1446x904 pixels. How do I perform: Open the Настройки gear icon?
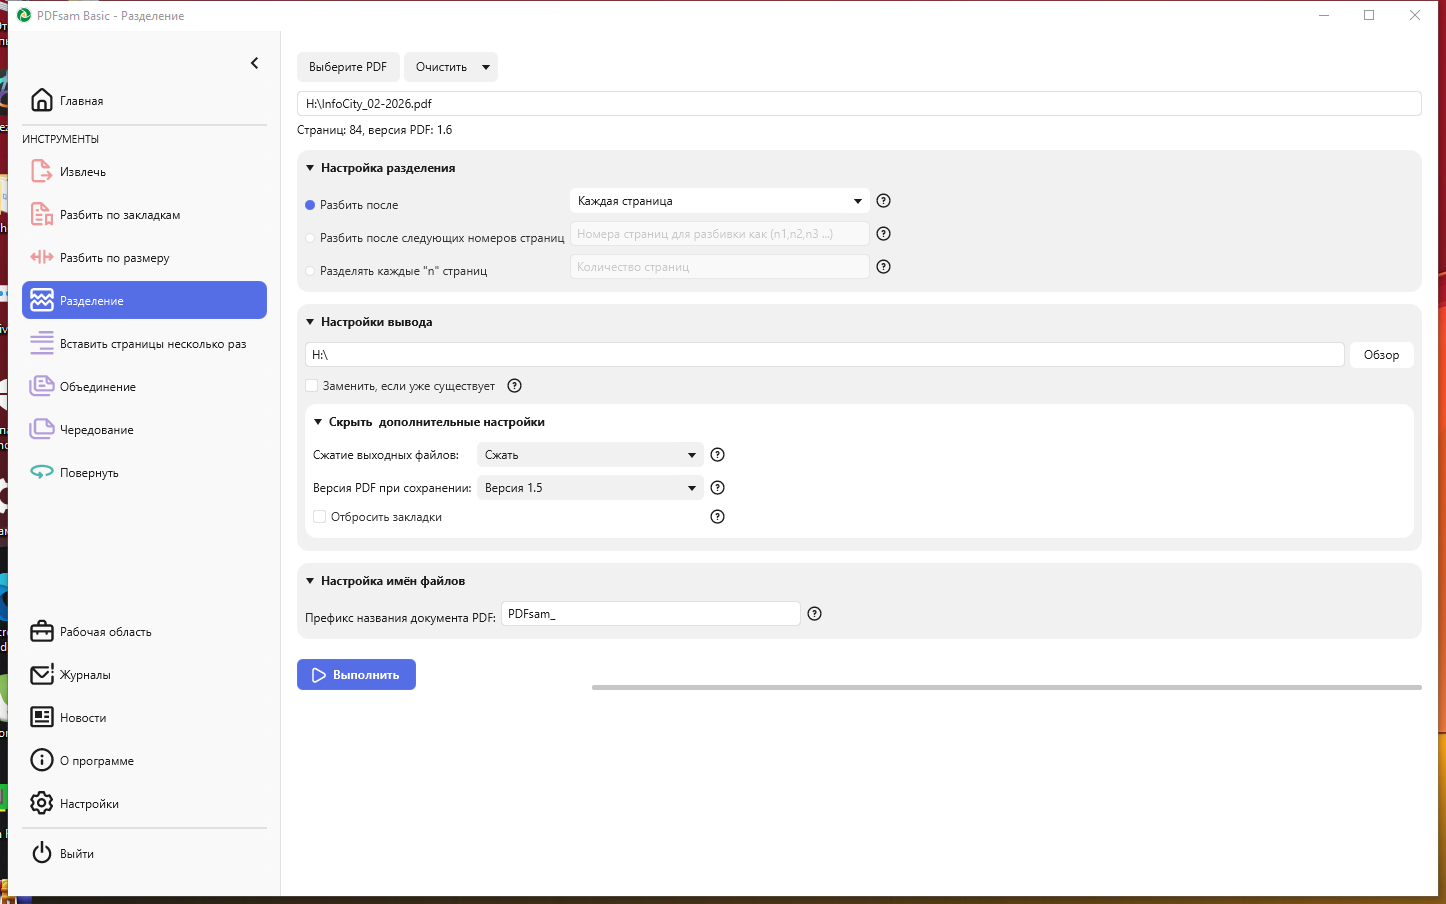coord(41,804)
